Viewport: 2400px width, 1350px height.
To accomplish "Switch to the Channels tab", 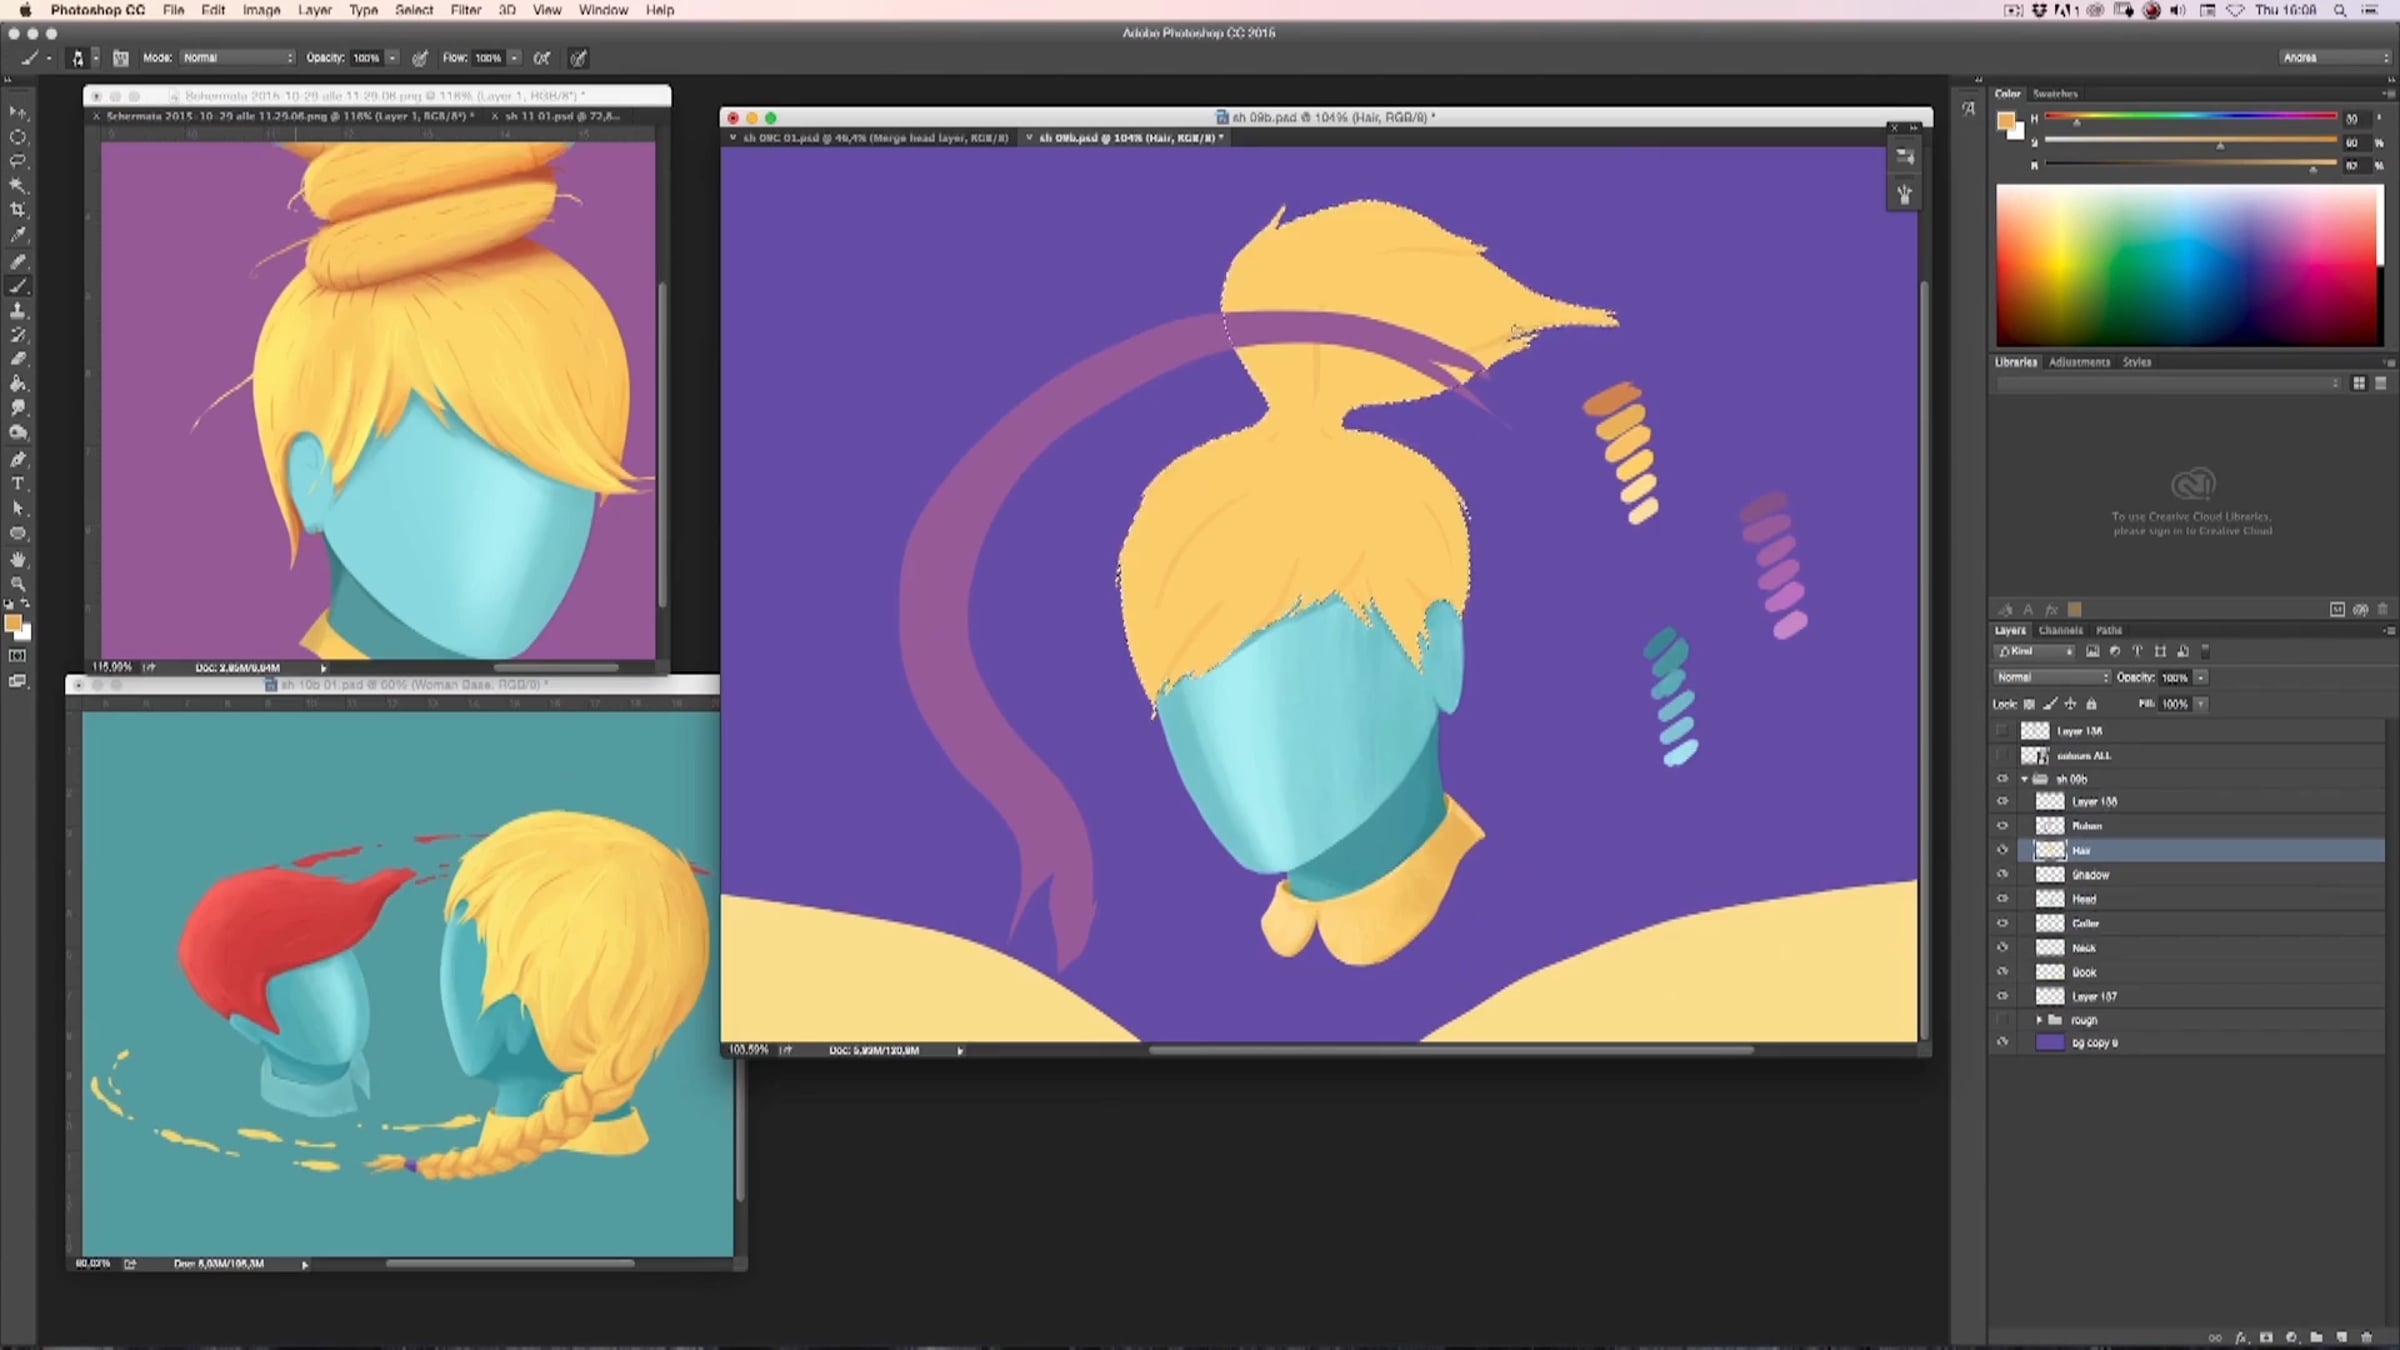I will (x=2060, y=631).
